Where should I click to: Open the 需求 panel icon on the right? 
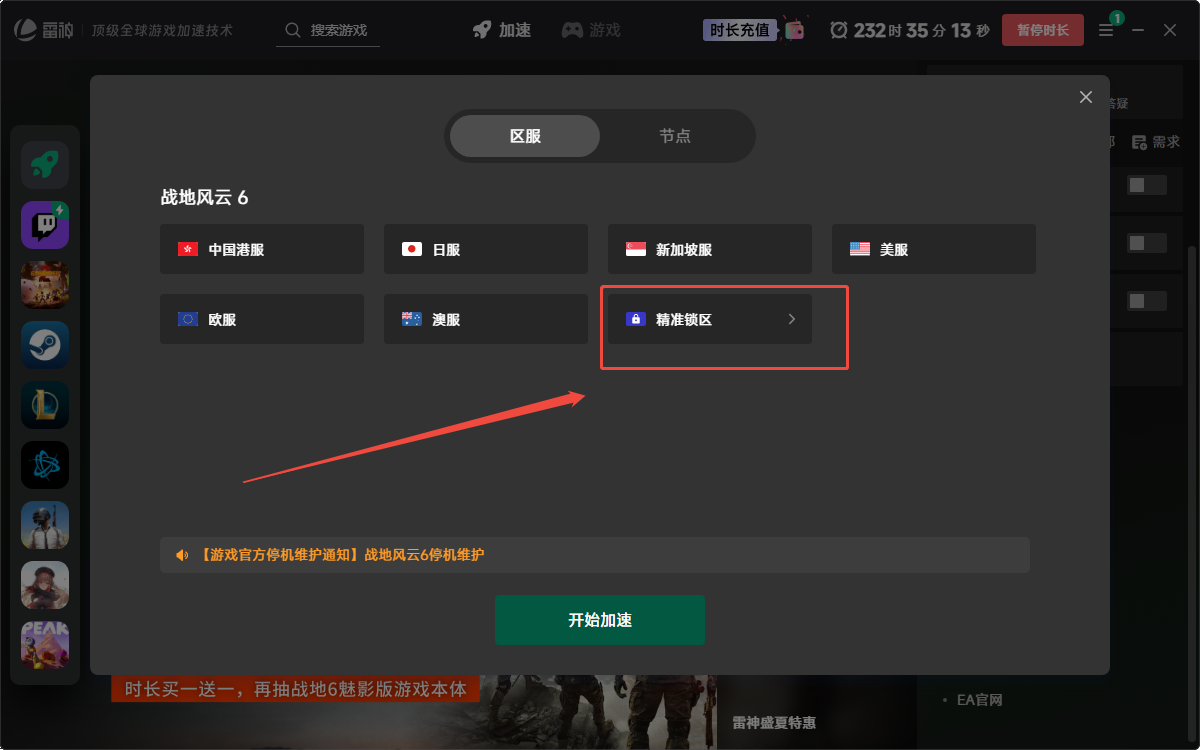pyautogui.click(x=1155, y=141)
